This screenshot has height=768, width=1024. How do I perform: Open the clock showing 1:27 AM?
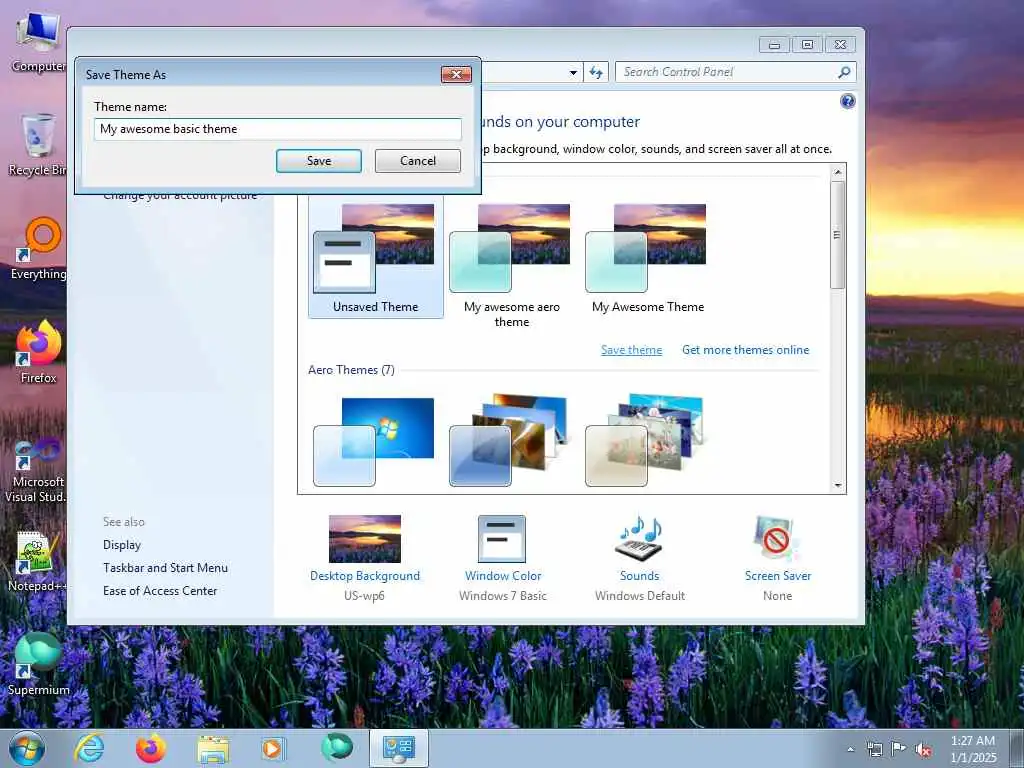tap(973, 749)
